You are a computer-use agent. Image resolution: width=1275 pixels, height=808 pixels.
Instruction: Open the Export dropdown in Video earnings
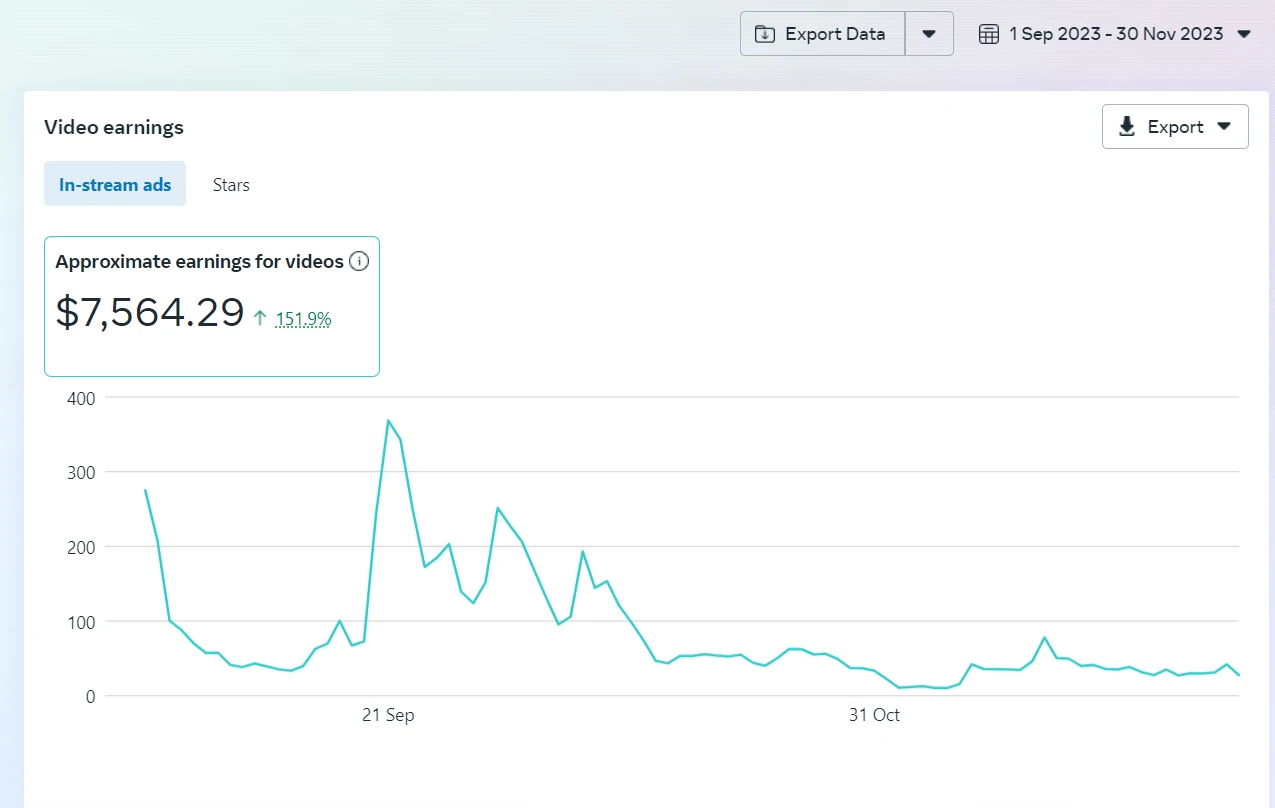click(x=1175, y=127)
